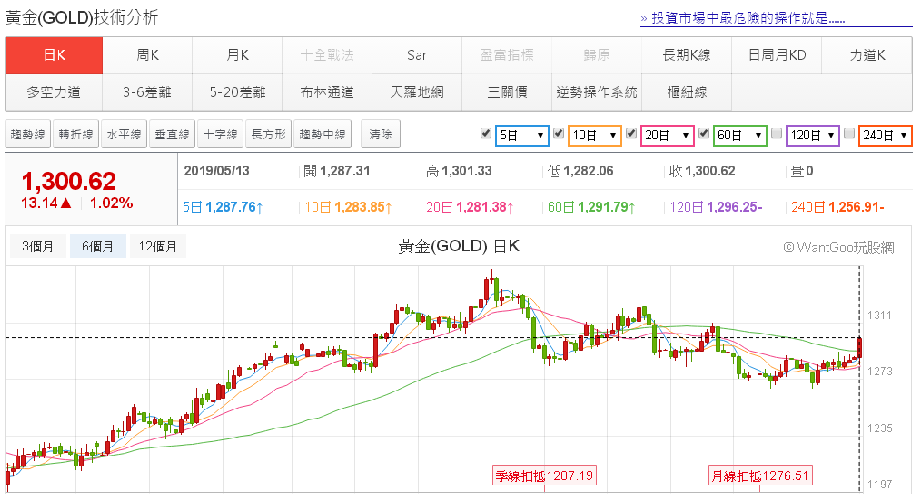The width and height of the screenshot is (914, 494).
Task: Uncheck the 5日 moving average checkbox
Action: click(486, 133)
